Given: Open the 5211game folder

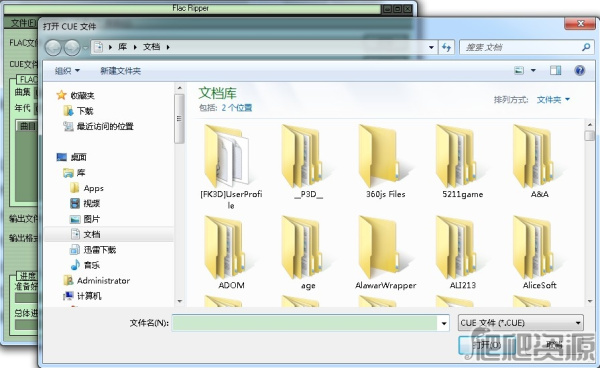Looking at the screenshot, I should (x=462, y=161).
